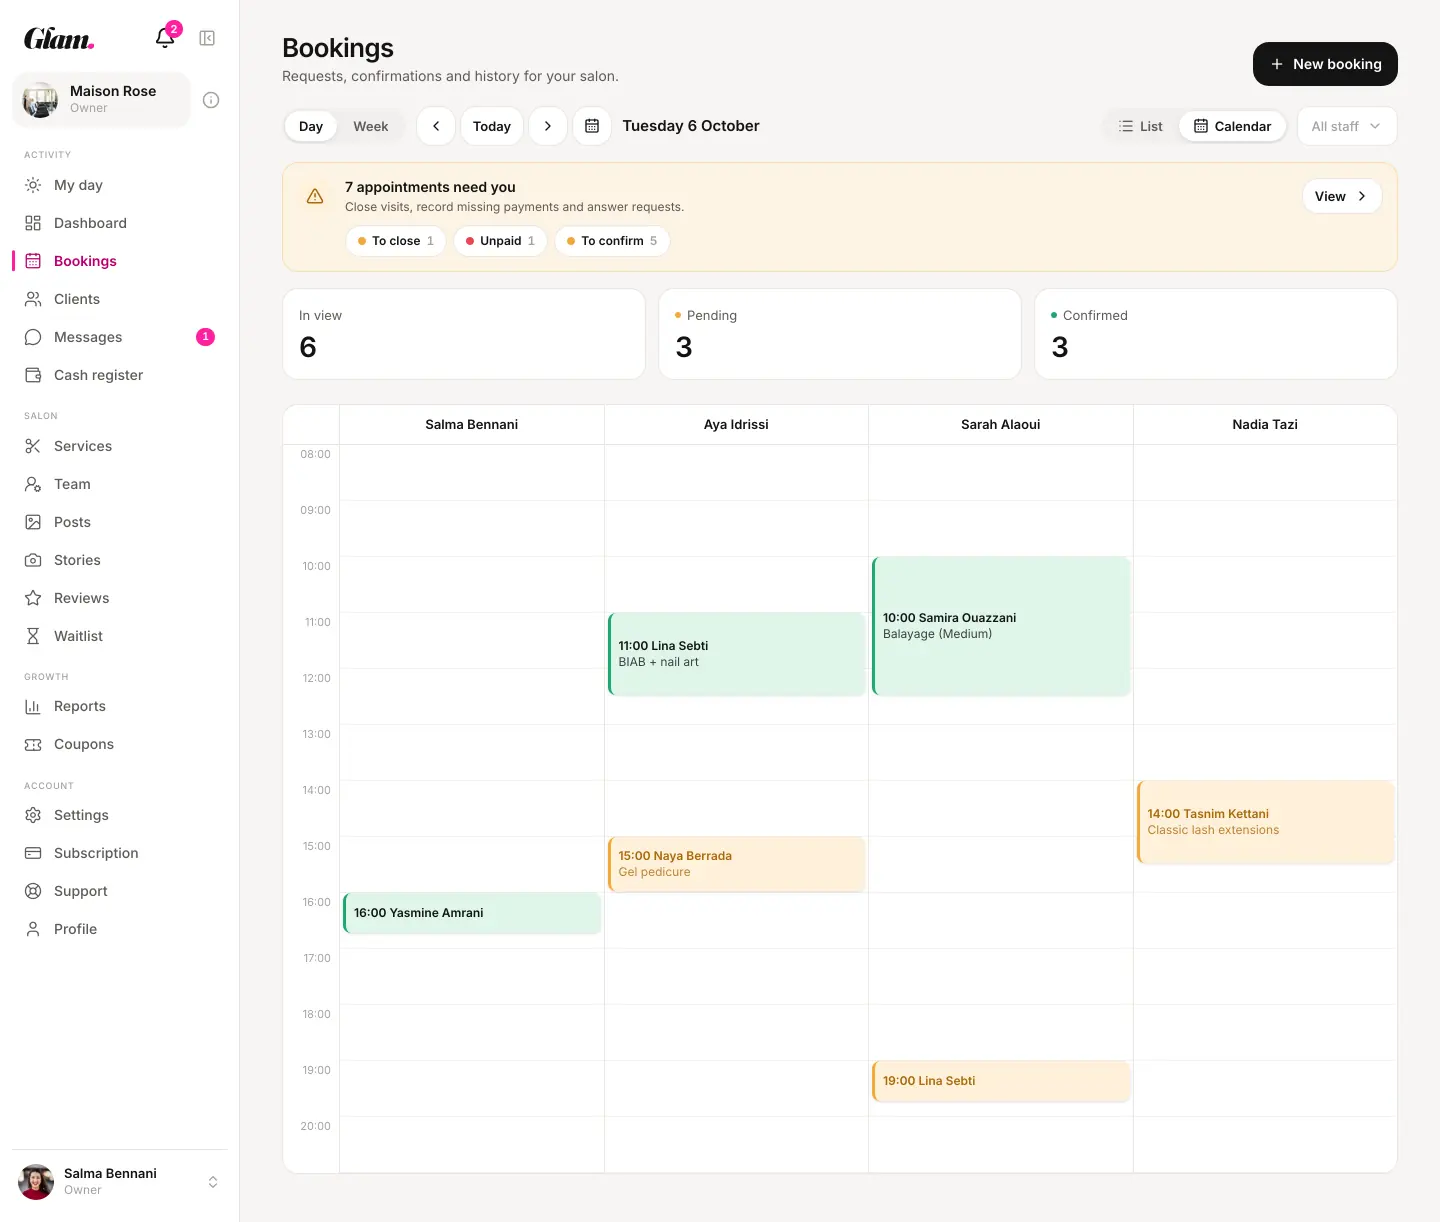Collapse the sidebar panel icon

point(207,38)
